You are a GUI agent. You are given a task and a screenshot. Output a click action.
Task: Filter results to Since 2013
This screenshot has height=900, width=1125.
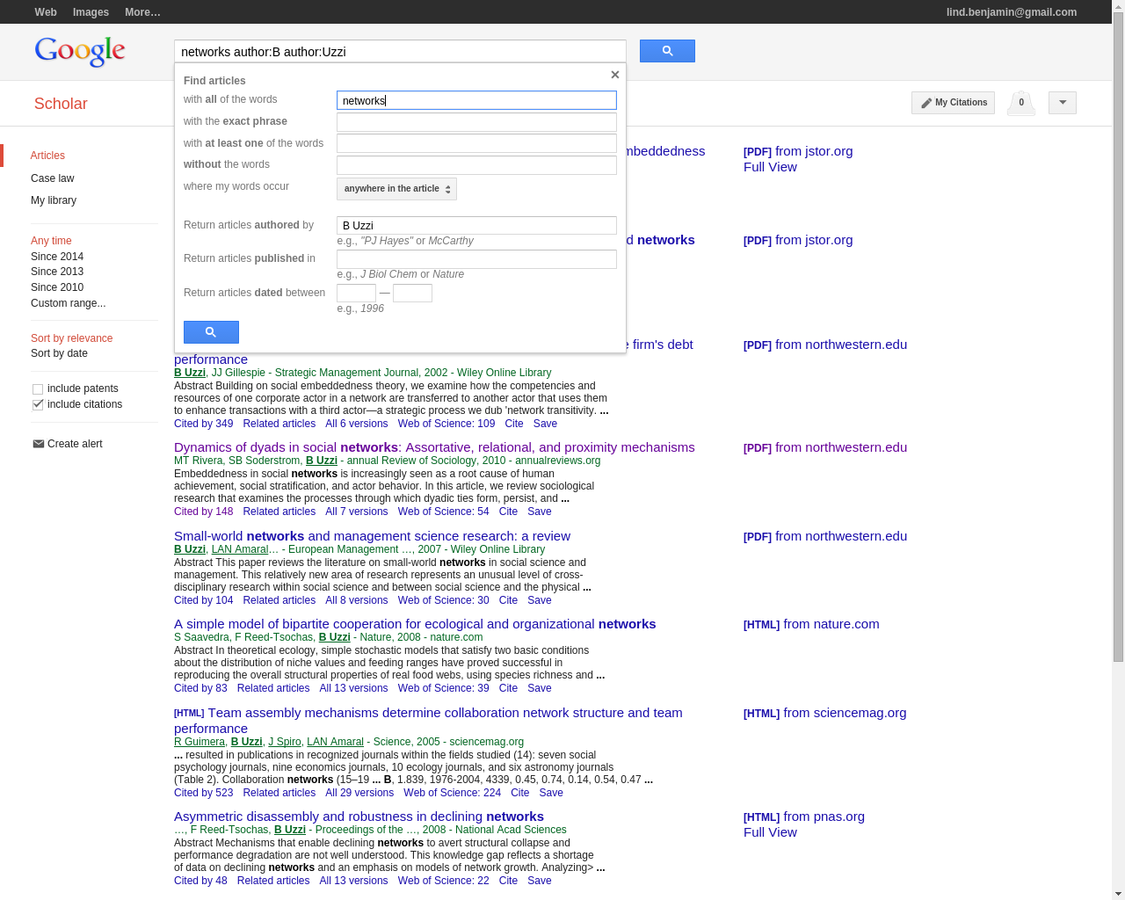pos(57,271)
